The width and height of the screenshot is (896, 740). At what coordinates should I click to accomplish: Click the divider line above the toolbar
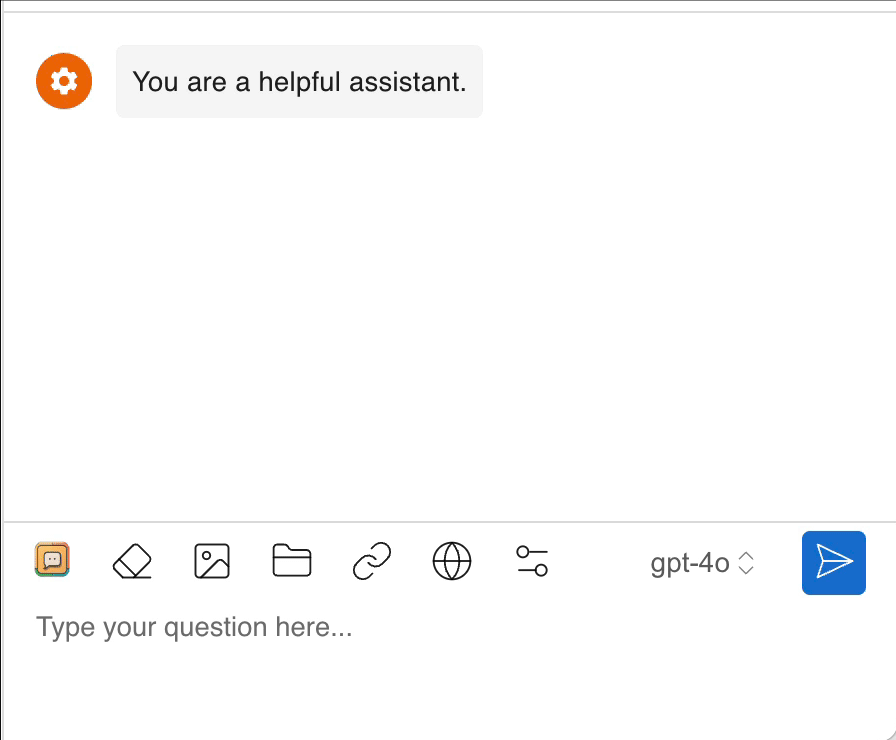click(x=450, y=522)
